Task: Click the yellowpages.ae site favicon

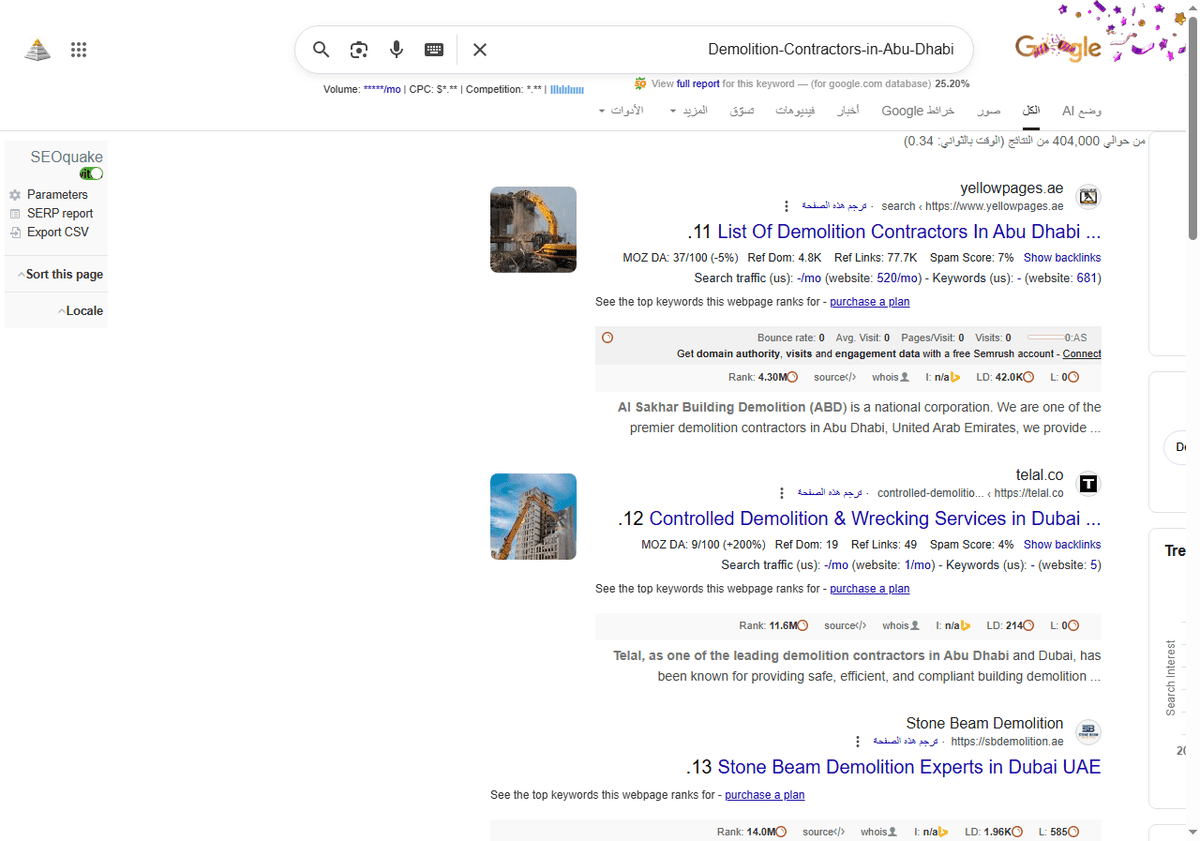Action: tap(1088, 196)
